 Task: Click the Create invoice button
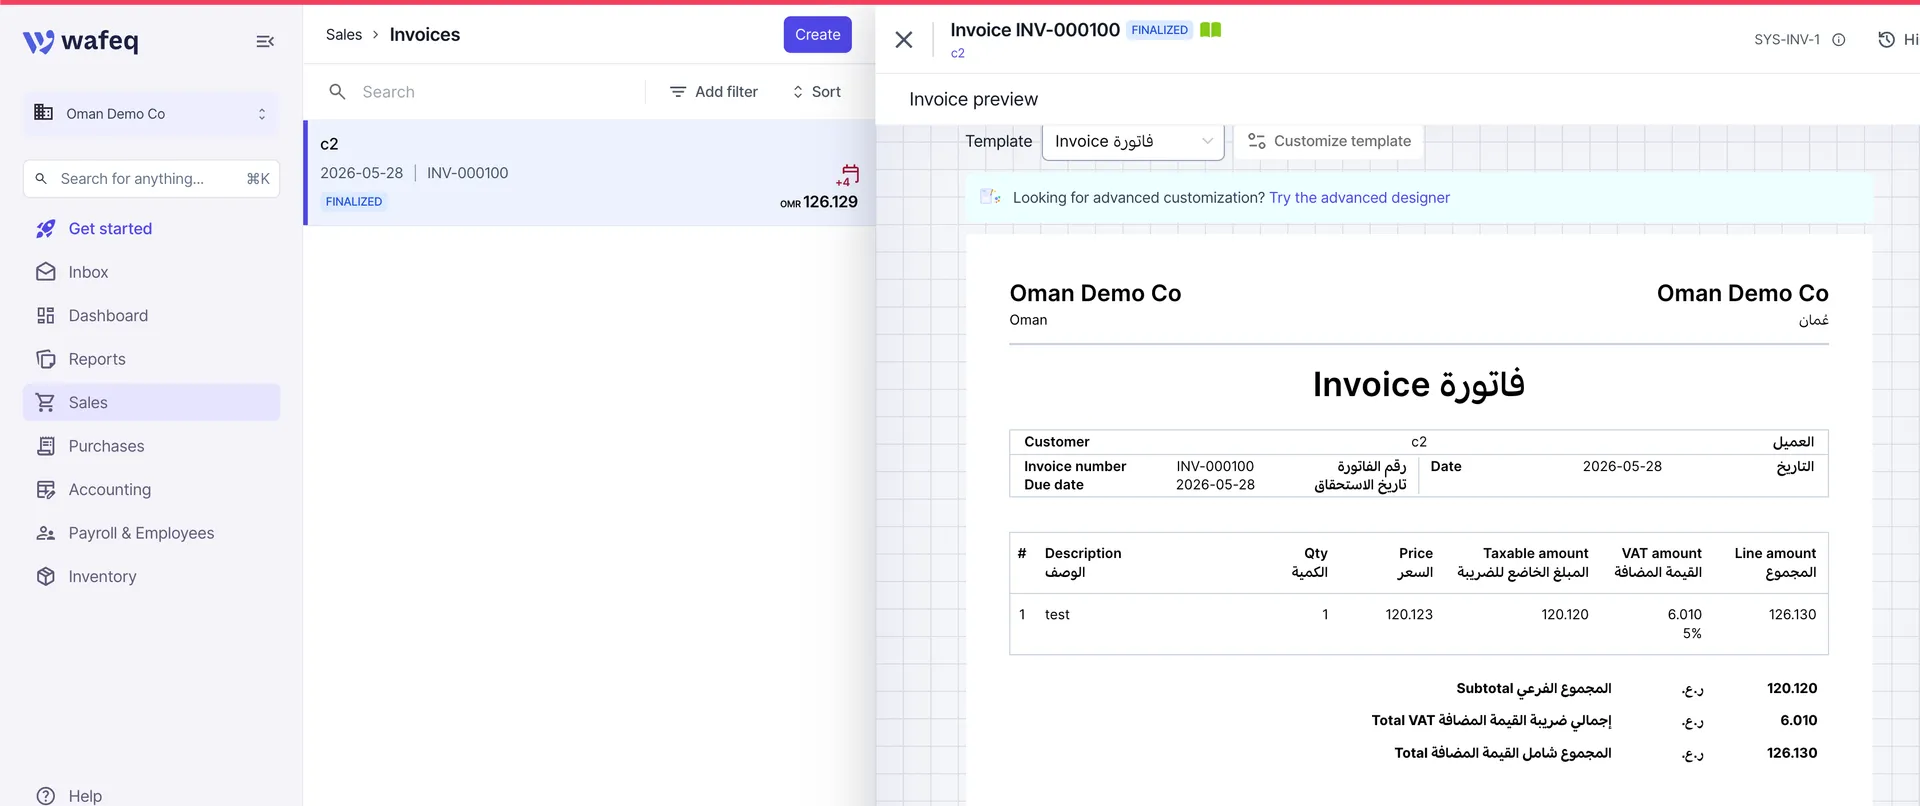click(x=817, y=35)
